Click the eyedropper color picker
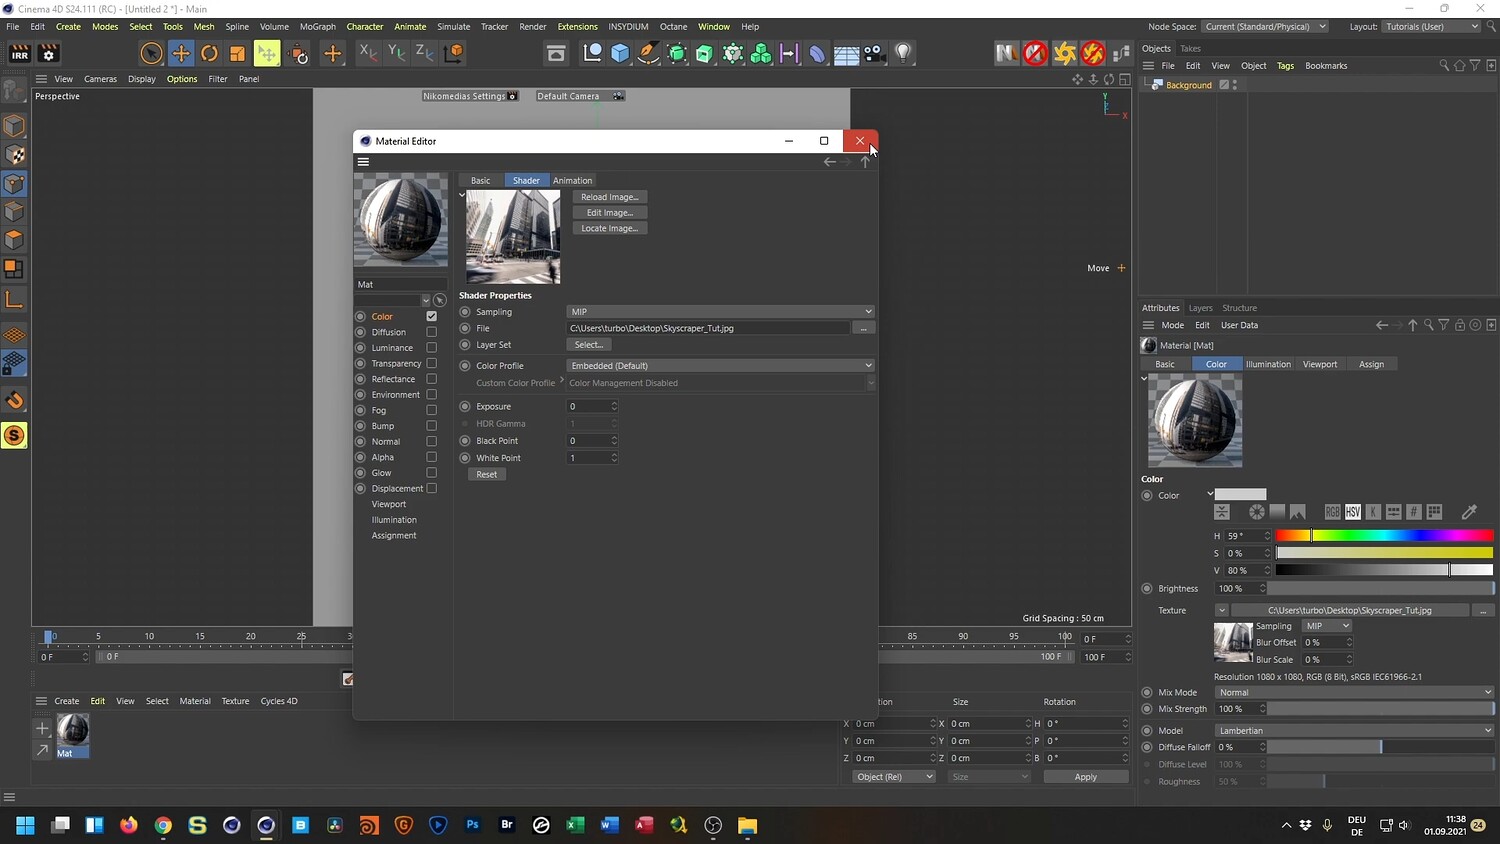 coord(1469,512)
